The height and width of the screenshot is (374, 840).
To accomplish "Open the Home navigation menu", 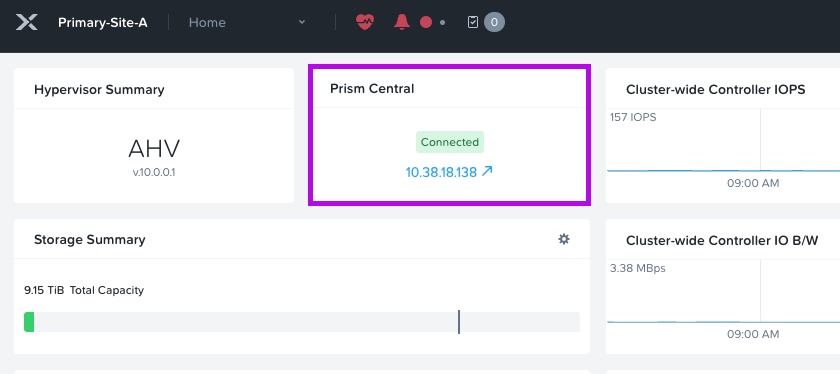I will tap(207, 23).
